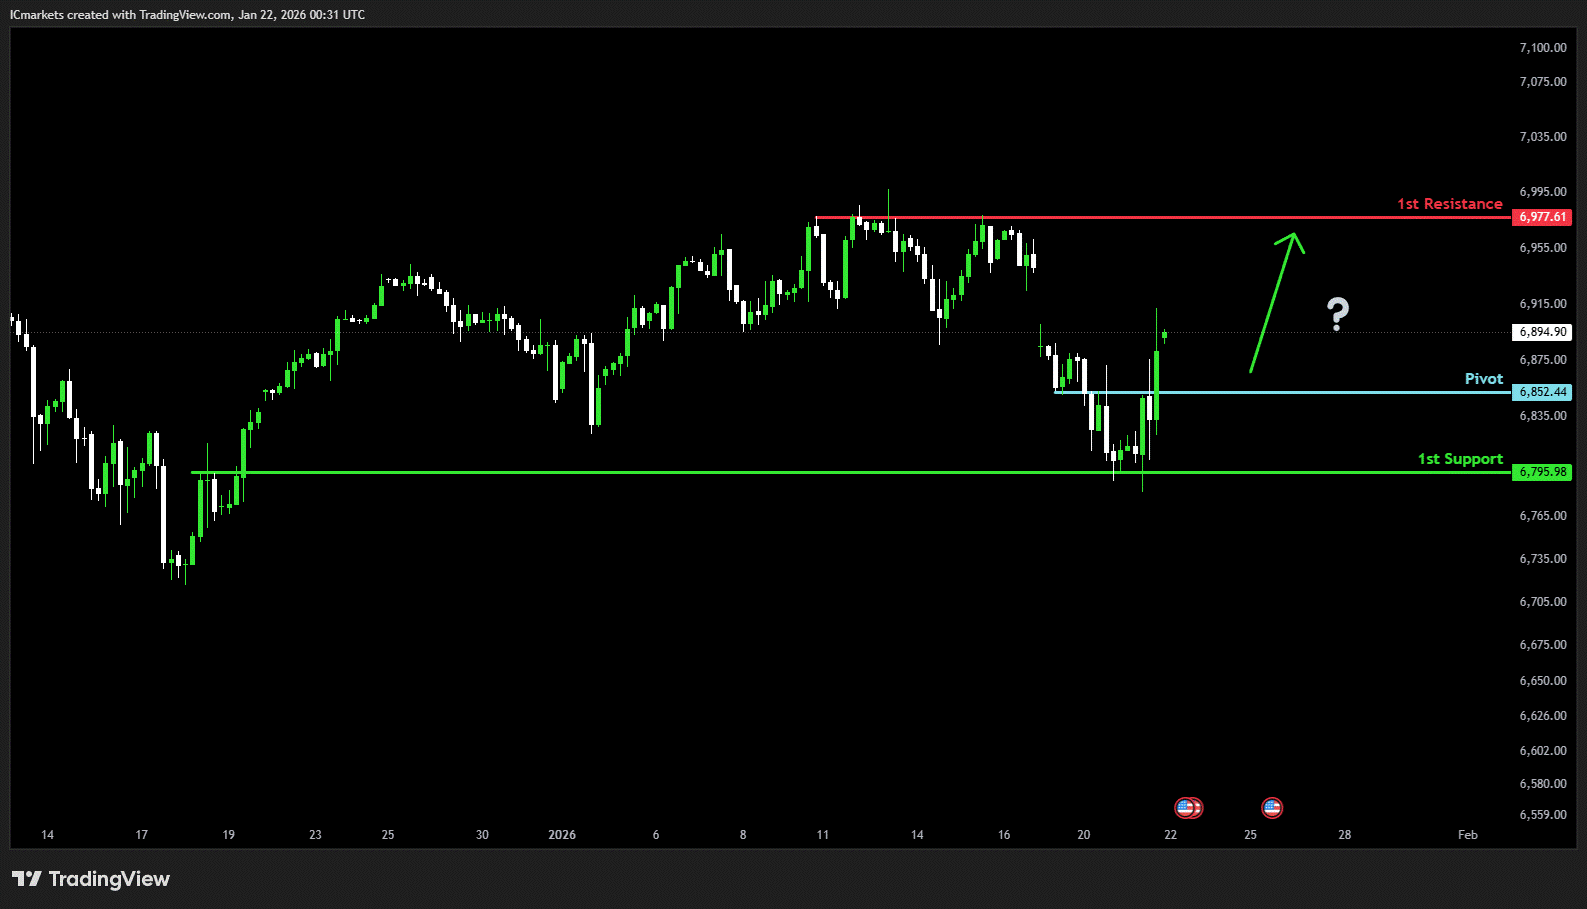Open the front US flag event icon near date 22
The width and height of the screenshot is (1587, 909).
click(1184, 807)
